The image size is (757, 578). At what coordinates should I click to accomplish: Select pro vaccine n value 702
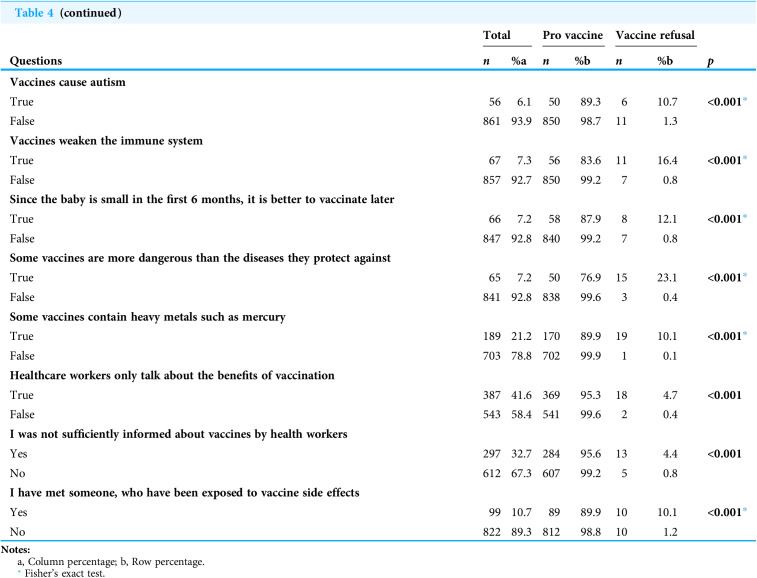click(x=551, y=356)
